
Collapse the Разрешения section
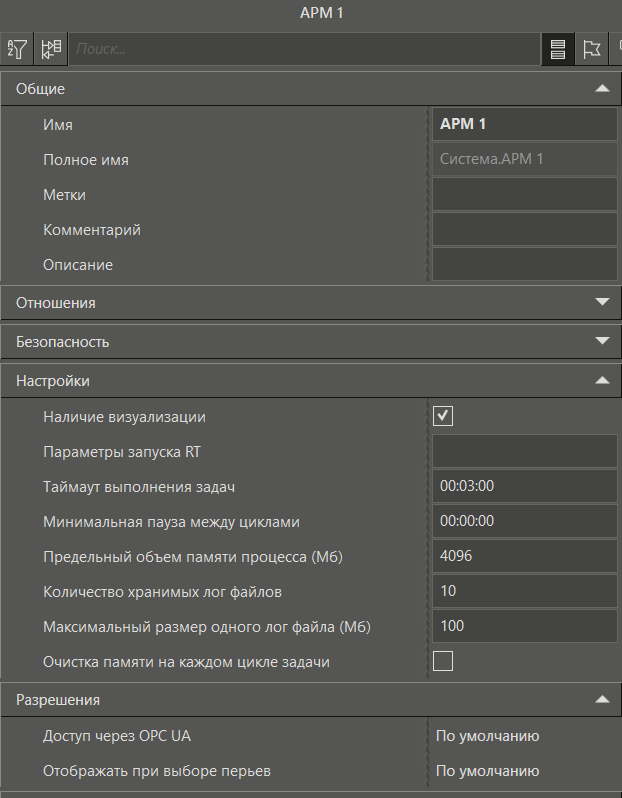(602, 699)
